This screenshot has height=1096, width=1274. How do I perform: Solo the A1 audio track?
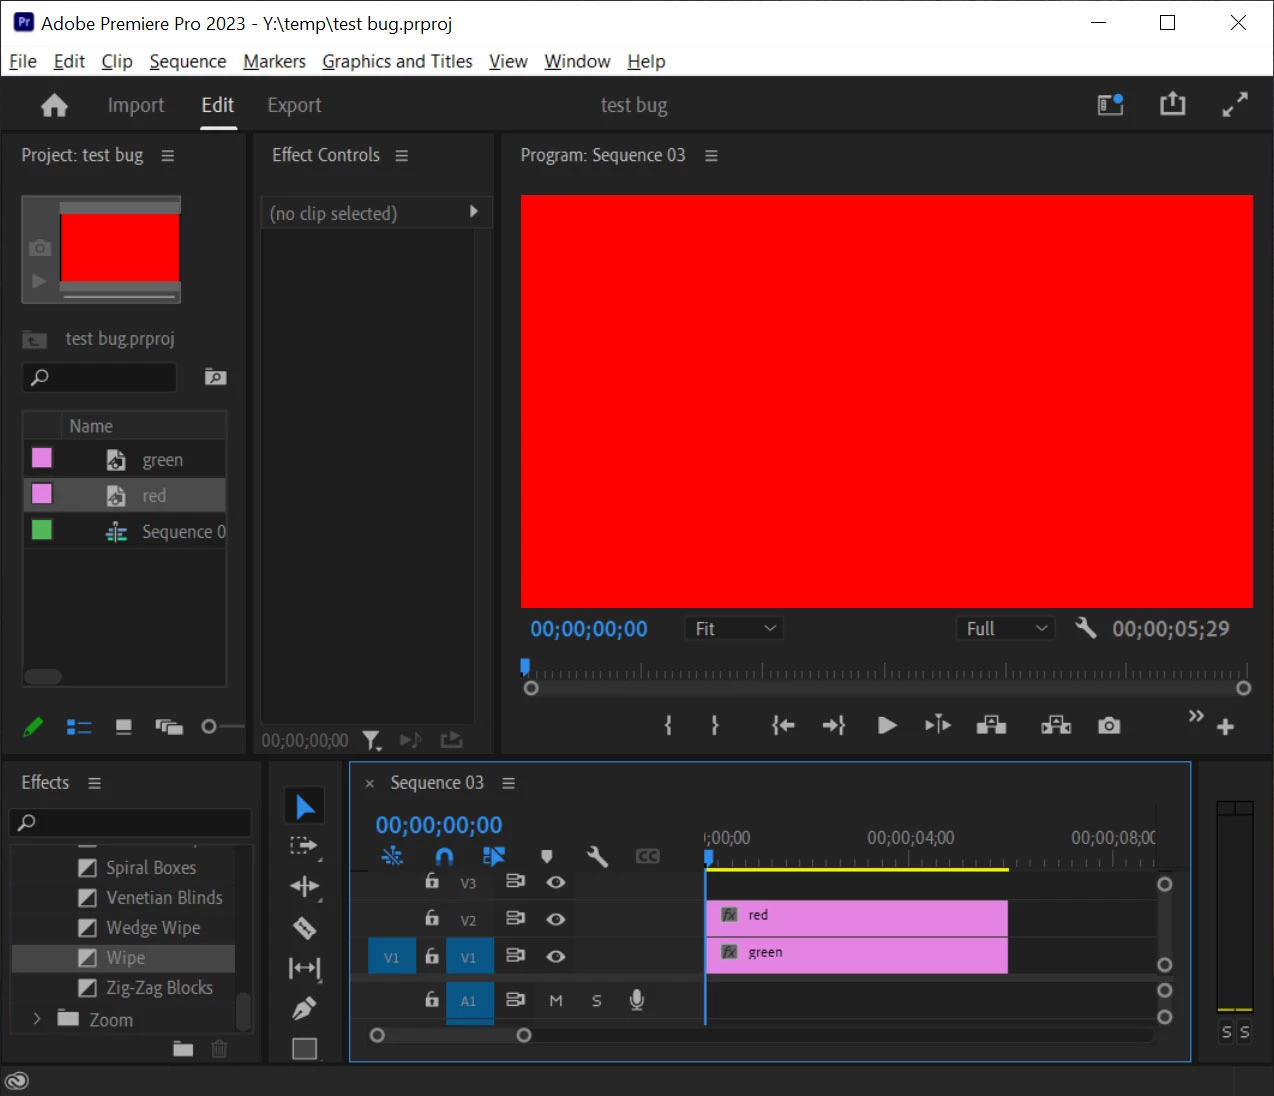(597, 1000)
